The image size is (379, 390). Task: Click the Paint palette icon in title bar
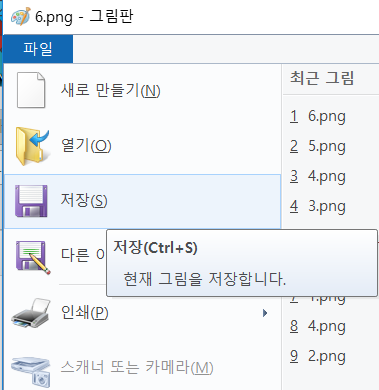pos(21,17)
